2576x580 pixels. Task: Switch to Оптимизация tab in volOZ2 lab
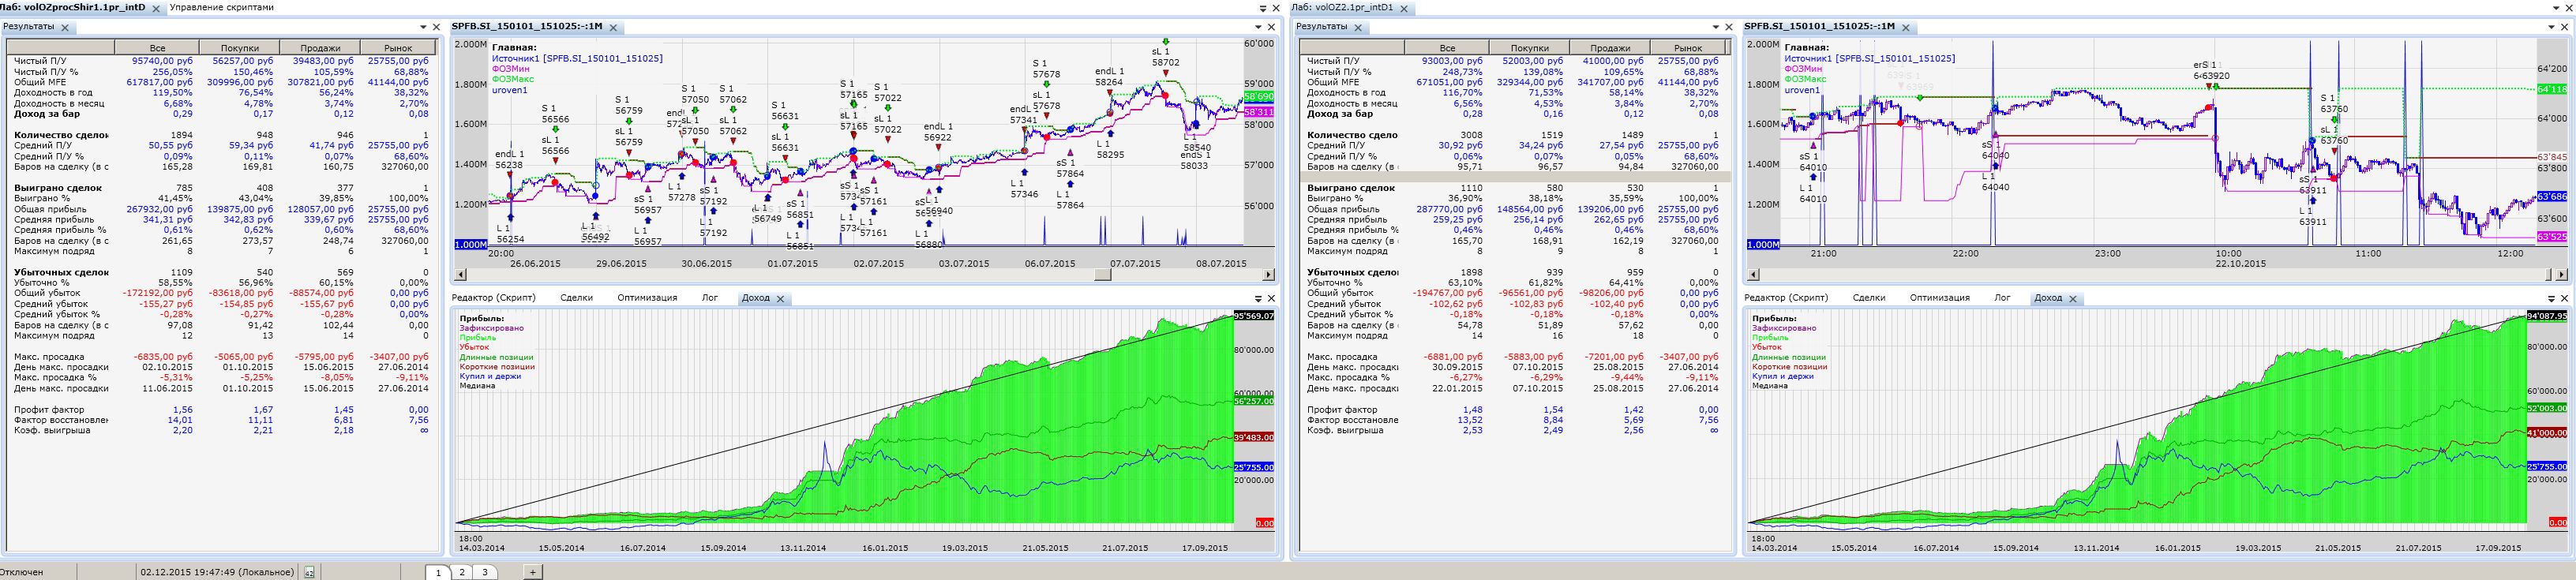pyautogui.click(x=1940, y=298)
